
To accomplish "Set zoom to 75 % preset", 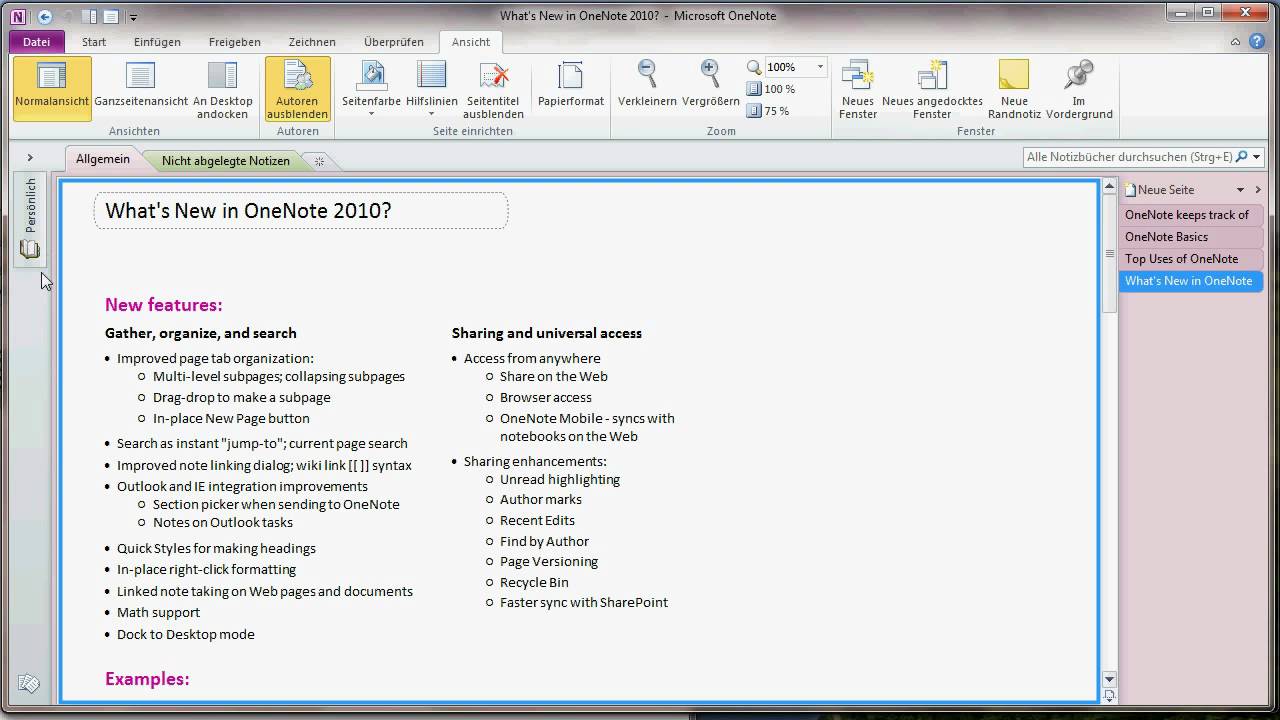I will [x=768, y=111].
